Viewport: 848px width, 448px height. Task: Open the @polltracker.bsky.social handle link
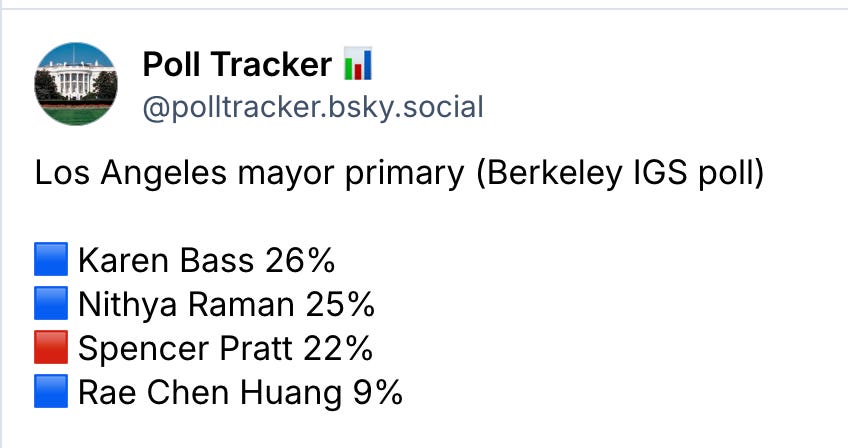pos(313,107)
